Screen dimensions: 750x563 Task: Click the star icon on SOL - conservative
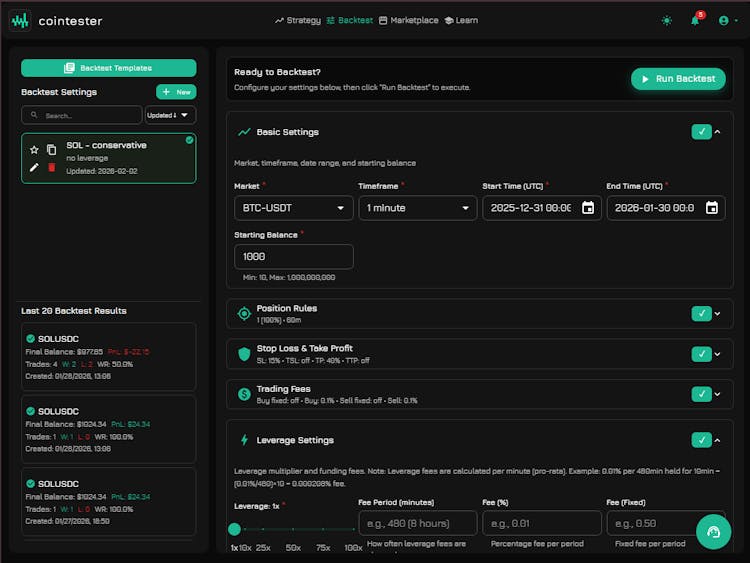tap(34, 150)
